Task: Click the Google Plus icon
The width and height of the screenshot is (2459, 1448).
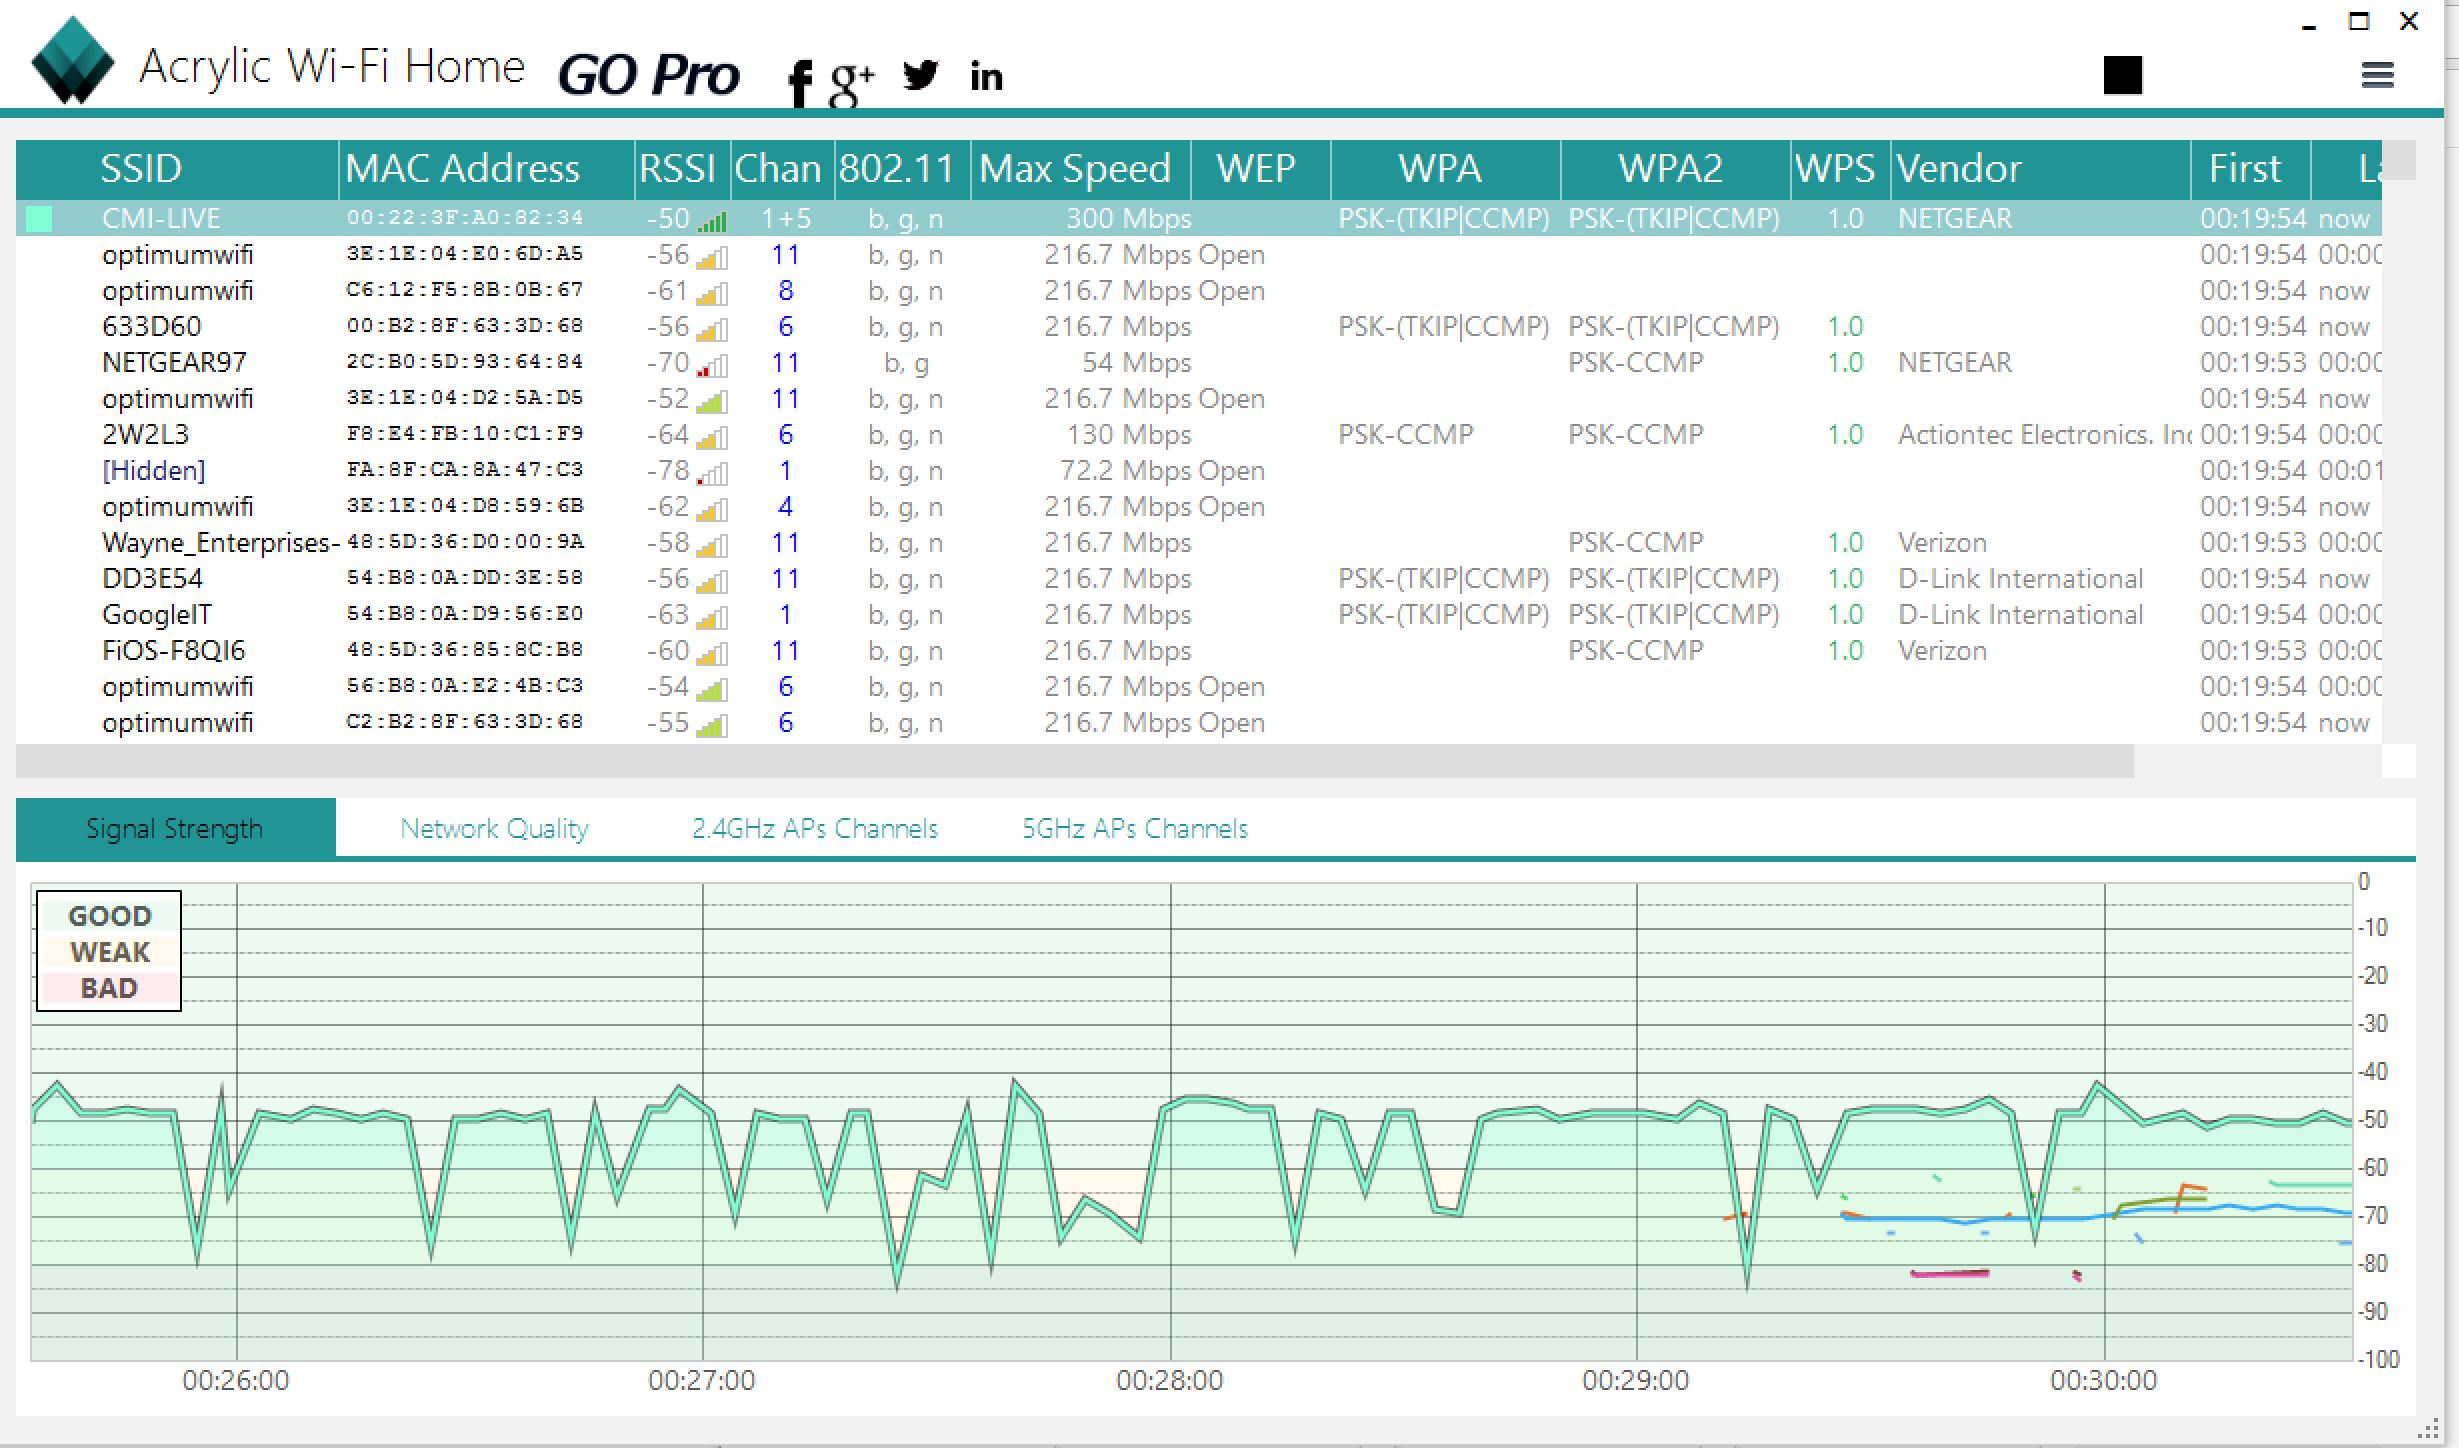Action: pyautogui.click(x=851, y=80)
